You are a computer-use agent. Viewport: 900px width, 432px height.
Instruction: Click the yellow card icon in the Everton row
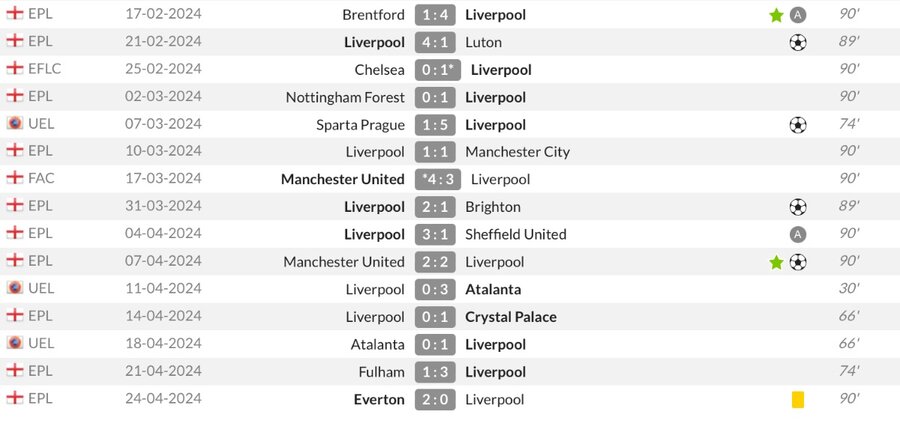click(798, 399)
